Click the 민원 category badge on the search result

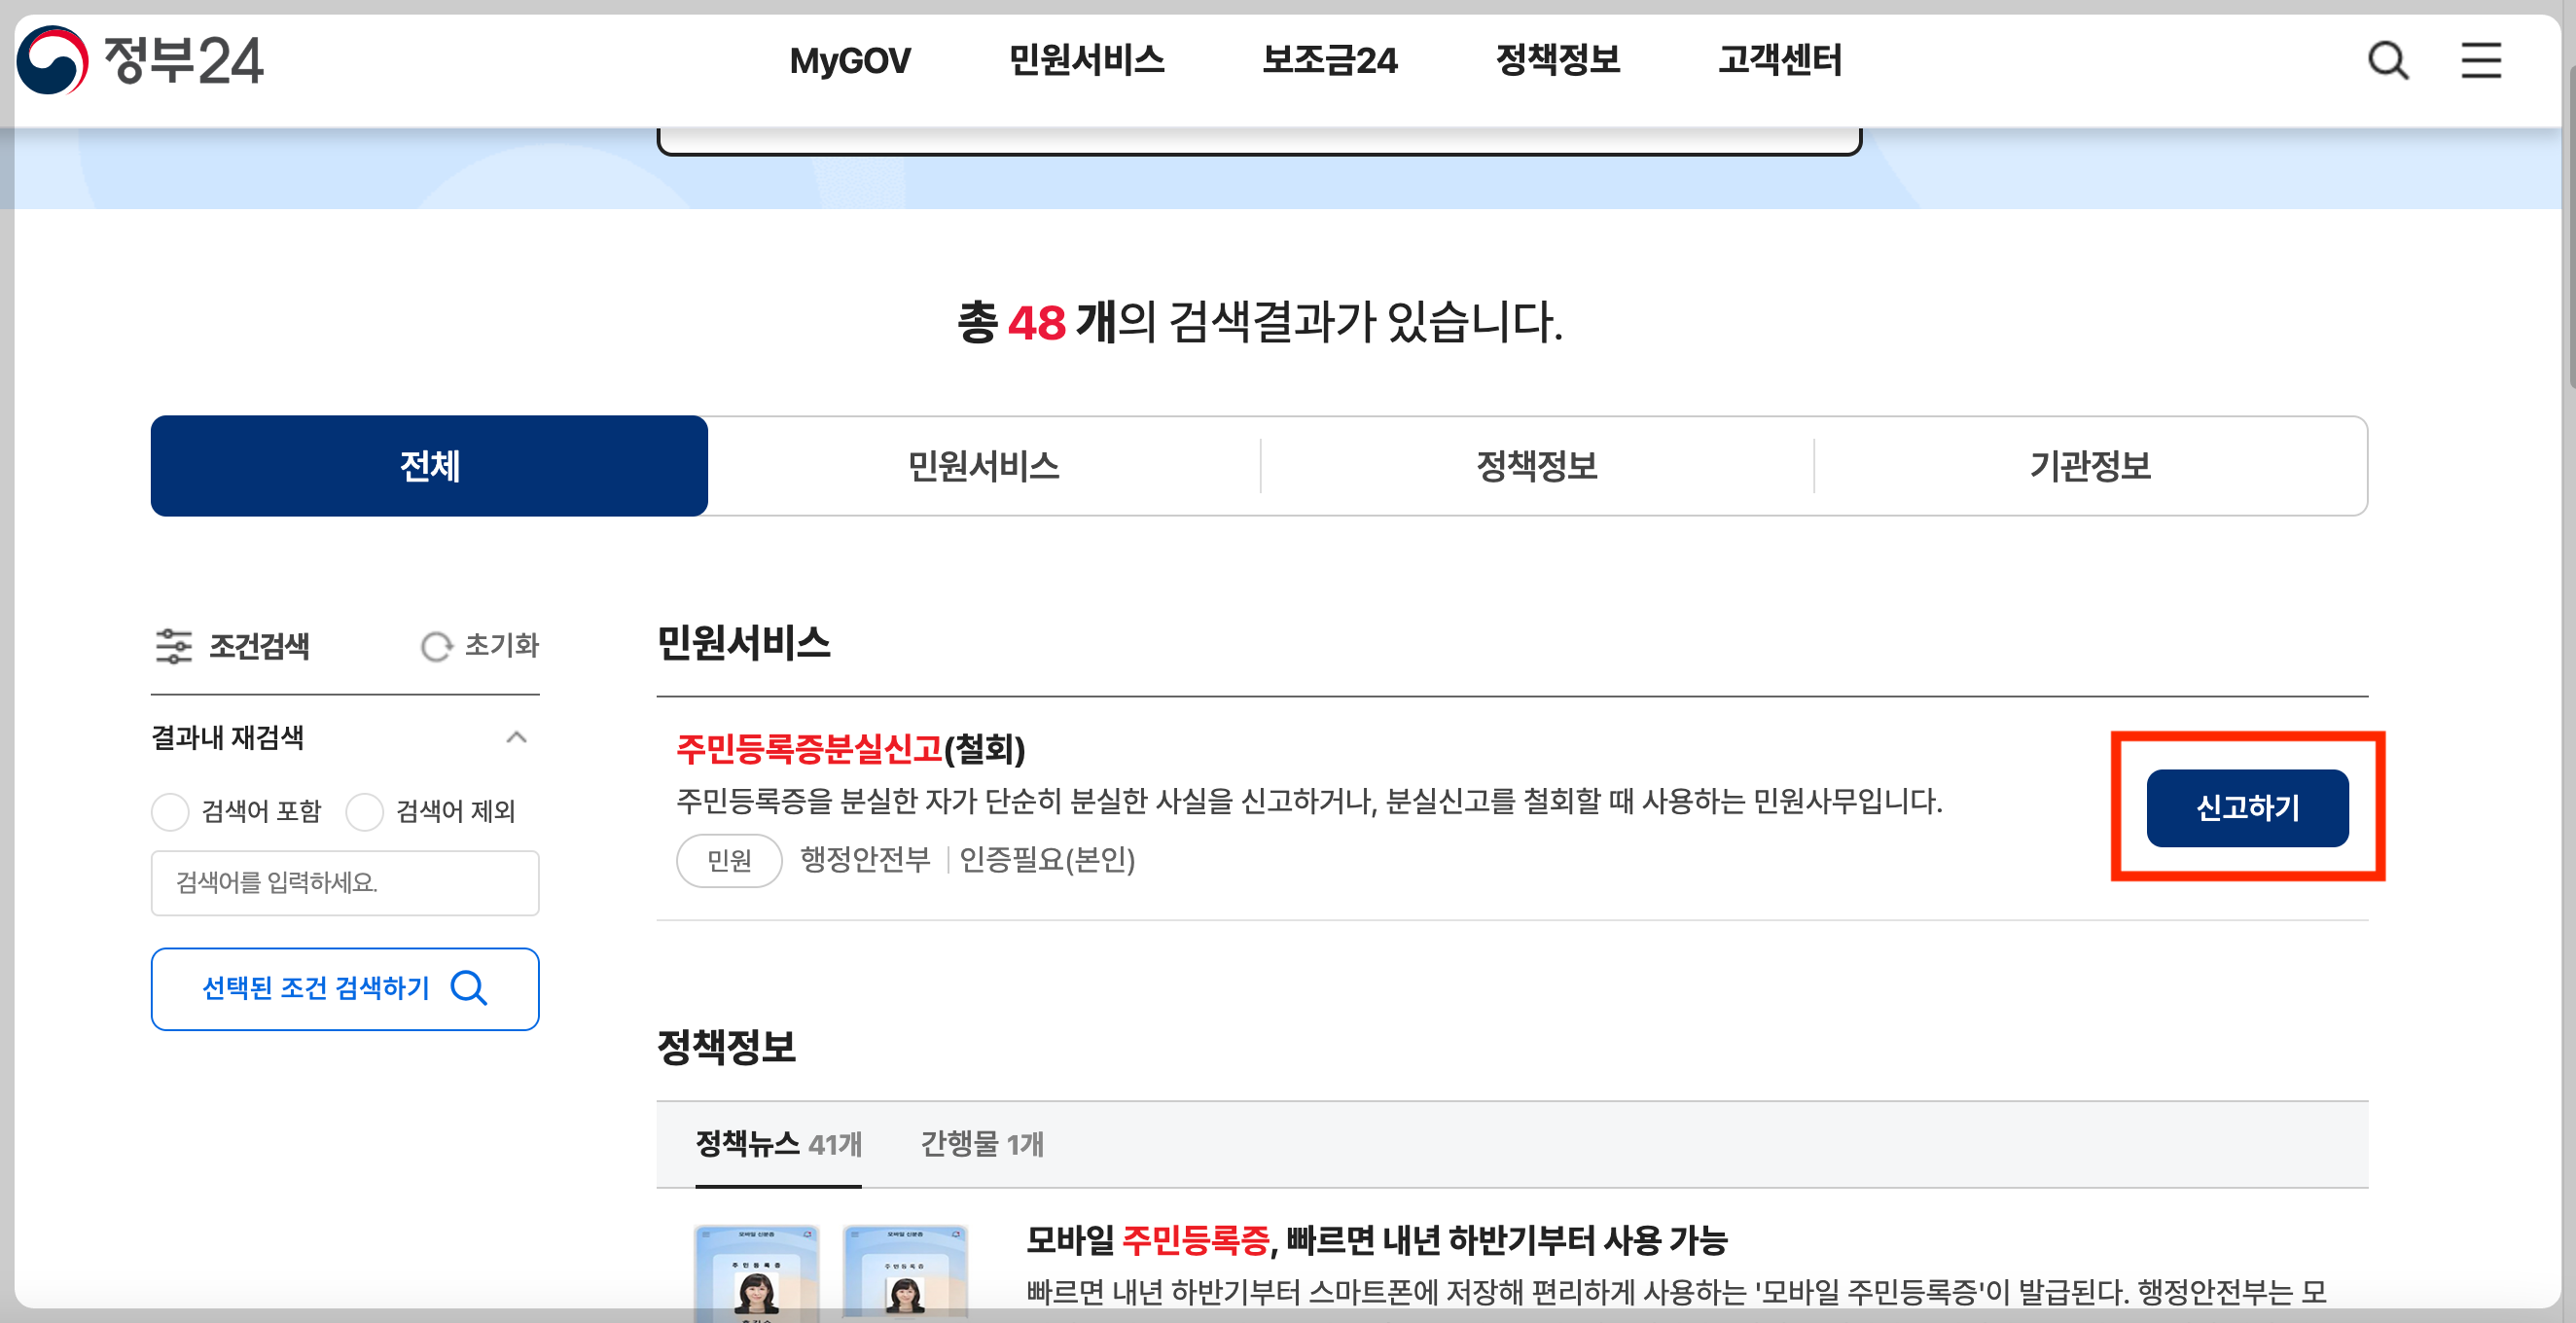click(728, 860)
